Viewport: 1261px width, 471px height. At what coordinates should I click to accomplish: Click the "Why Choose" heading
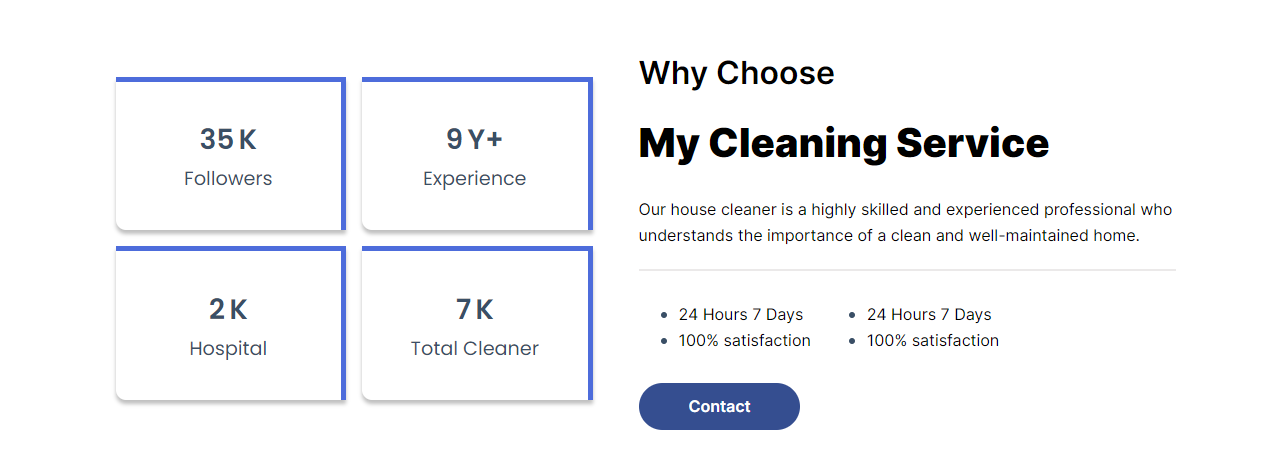(x=736, y=73)
